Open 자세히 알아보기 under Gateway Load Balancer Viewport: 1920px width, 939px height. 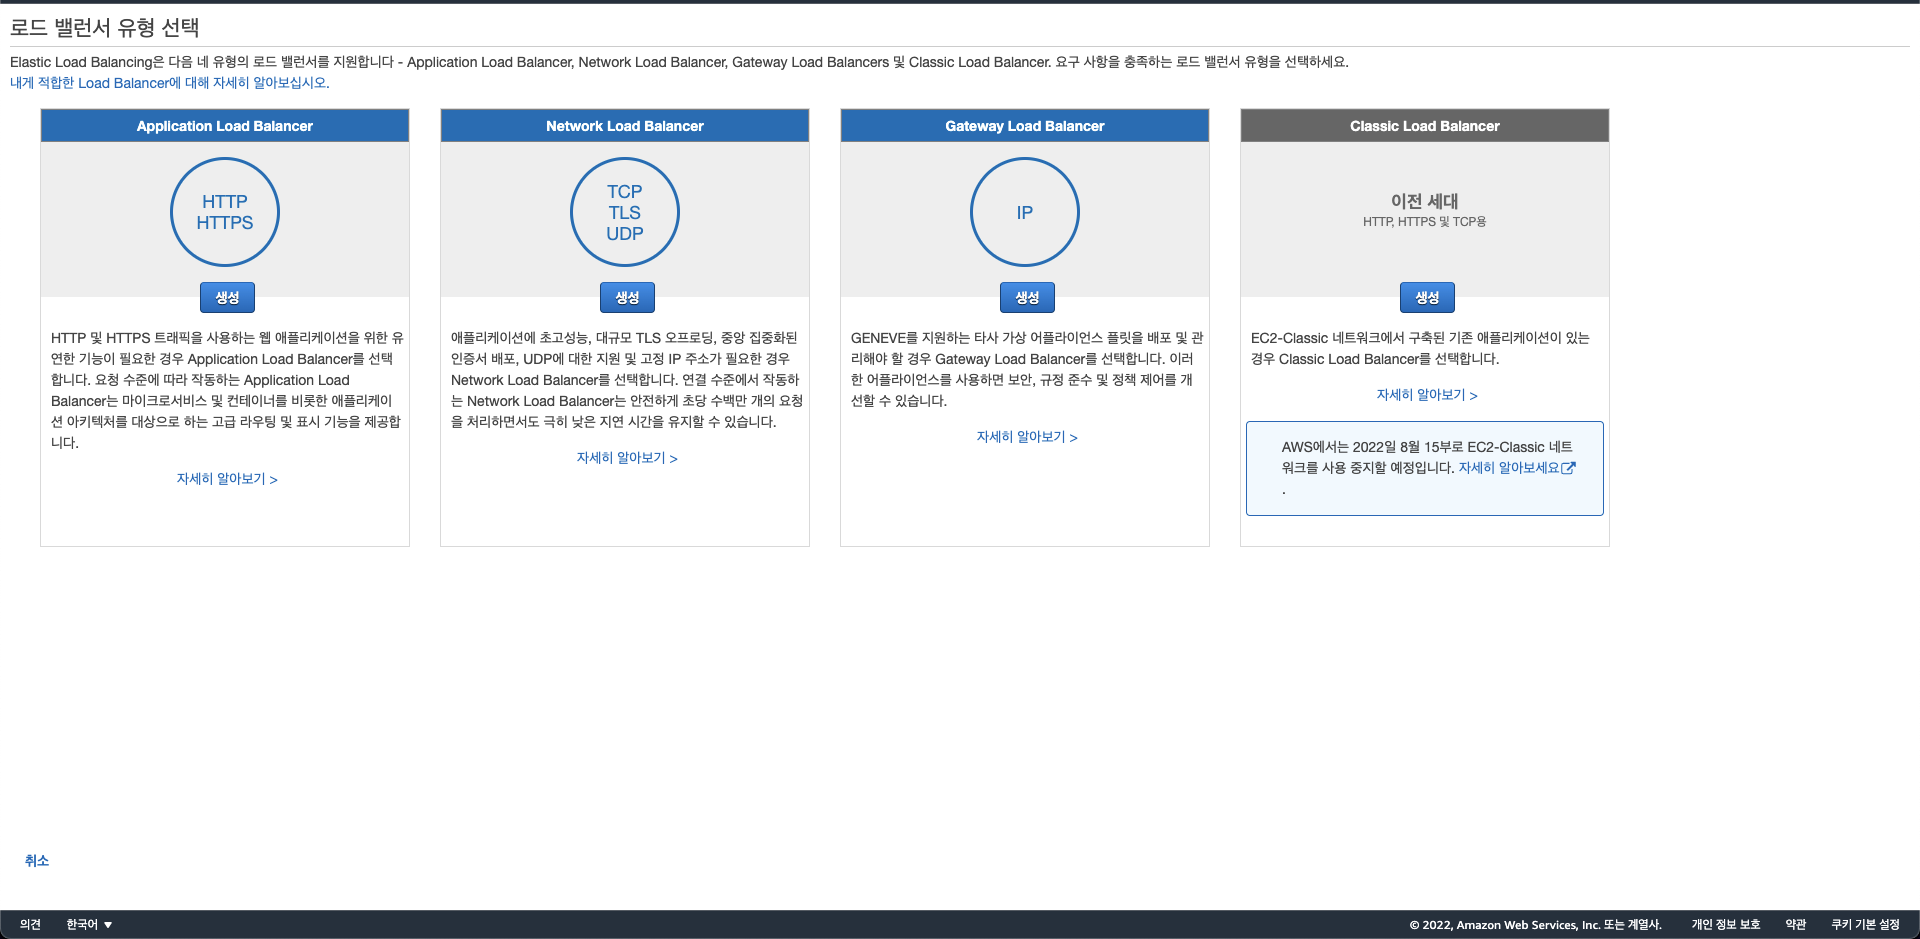point(1027,437)
